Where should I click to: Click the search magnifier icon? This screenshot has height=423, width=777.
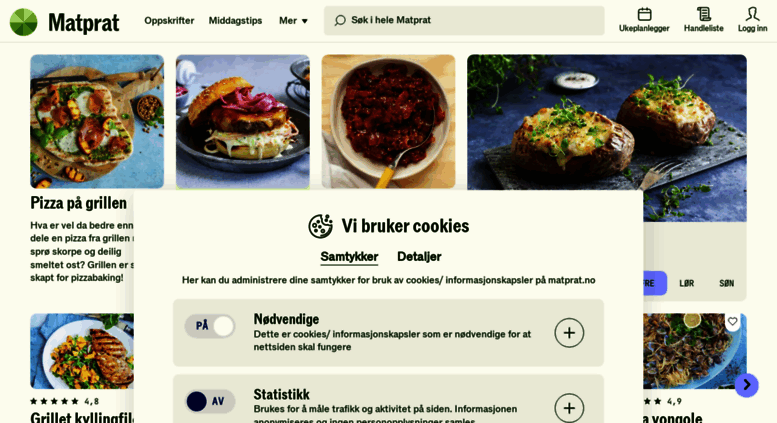click(340, 20)
